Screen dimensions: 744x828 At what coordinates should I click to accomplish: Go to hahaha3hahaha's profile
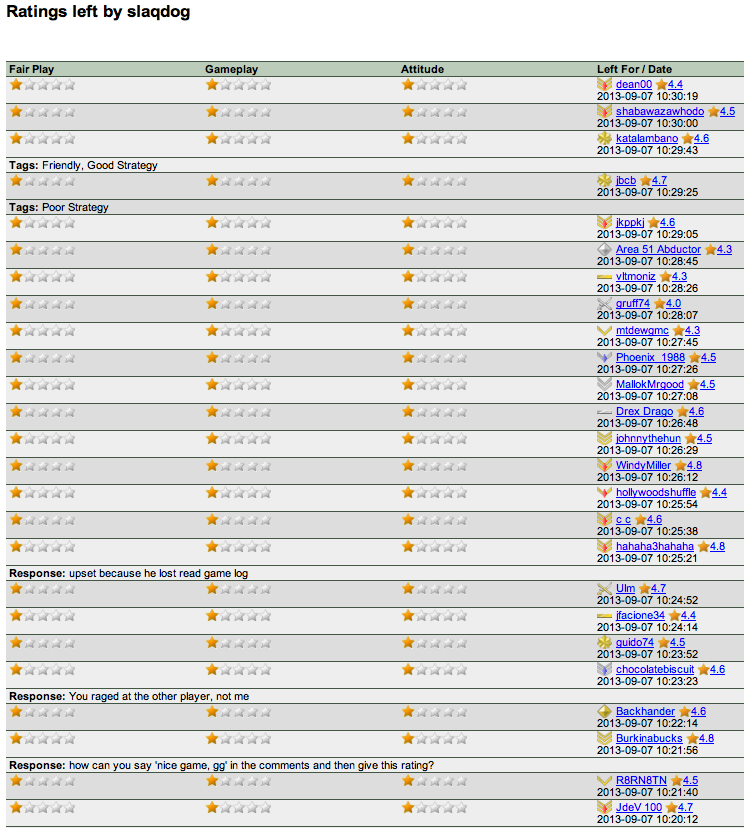pos(654,547)
